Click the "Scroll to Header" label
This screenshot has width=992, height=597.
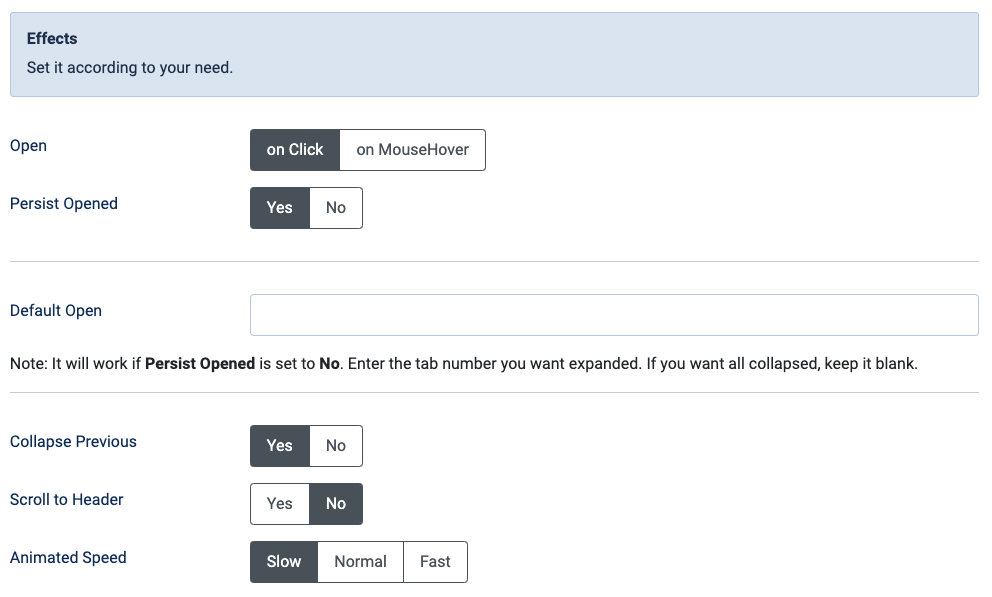click(67, 500)
